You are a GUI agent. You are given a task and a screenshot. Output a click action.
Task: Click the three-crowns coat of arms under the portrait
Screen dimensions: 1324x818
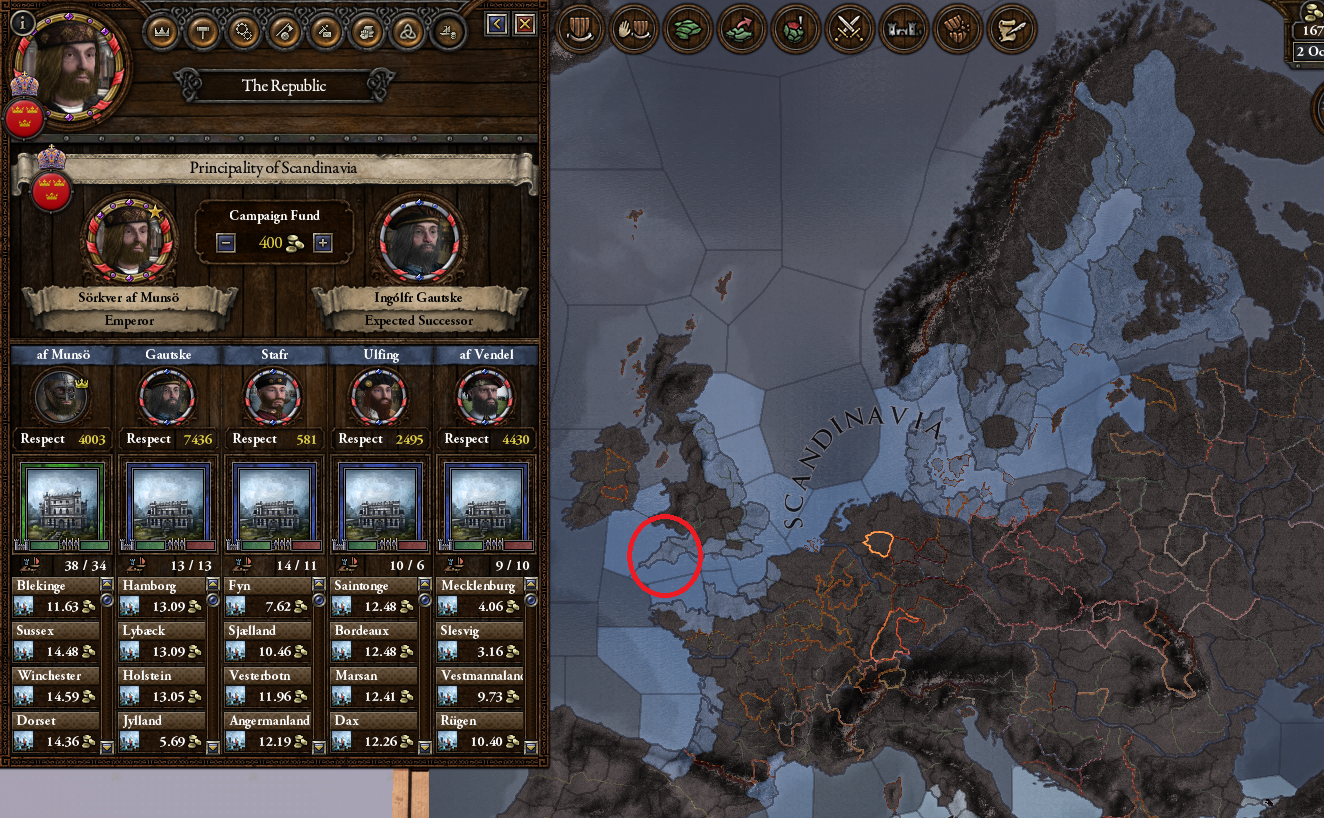click(x=24, y=116)
